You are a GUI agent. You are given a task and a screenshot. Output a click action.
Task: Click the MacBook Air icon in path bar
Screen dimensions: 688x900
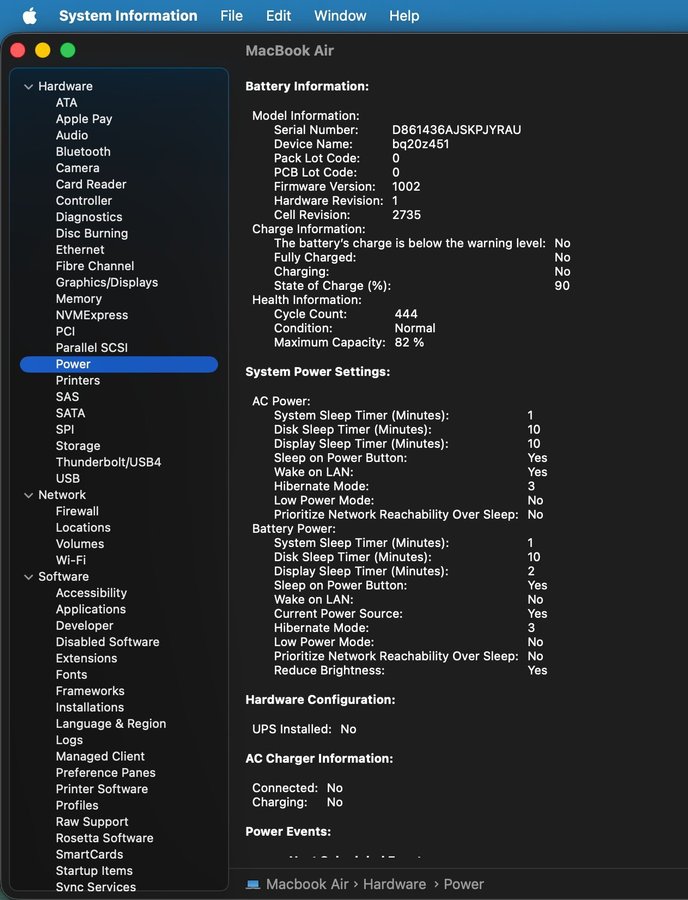[x=253, y=884]
